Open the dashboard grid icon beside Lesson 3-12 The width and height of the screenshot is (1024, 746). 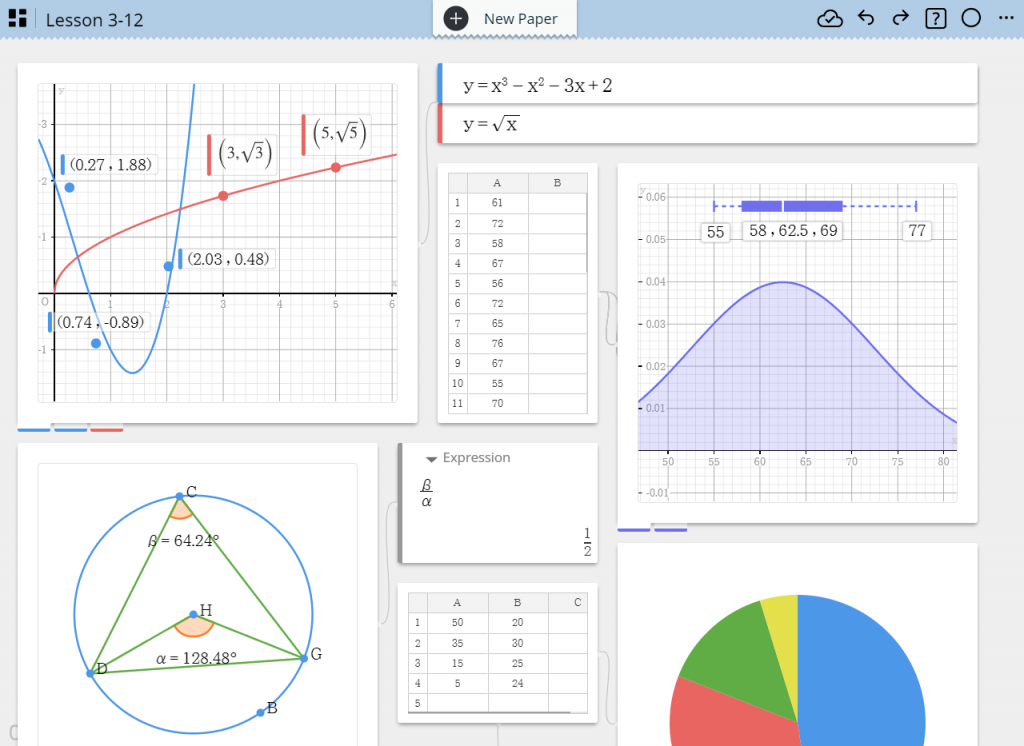[17, 19]
